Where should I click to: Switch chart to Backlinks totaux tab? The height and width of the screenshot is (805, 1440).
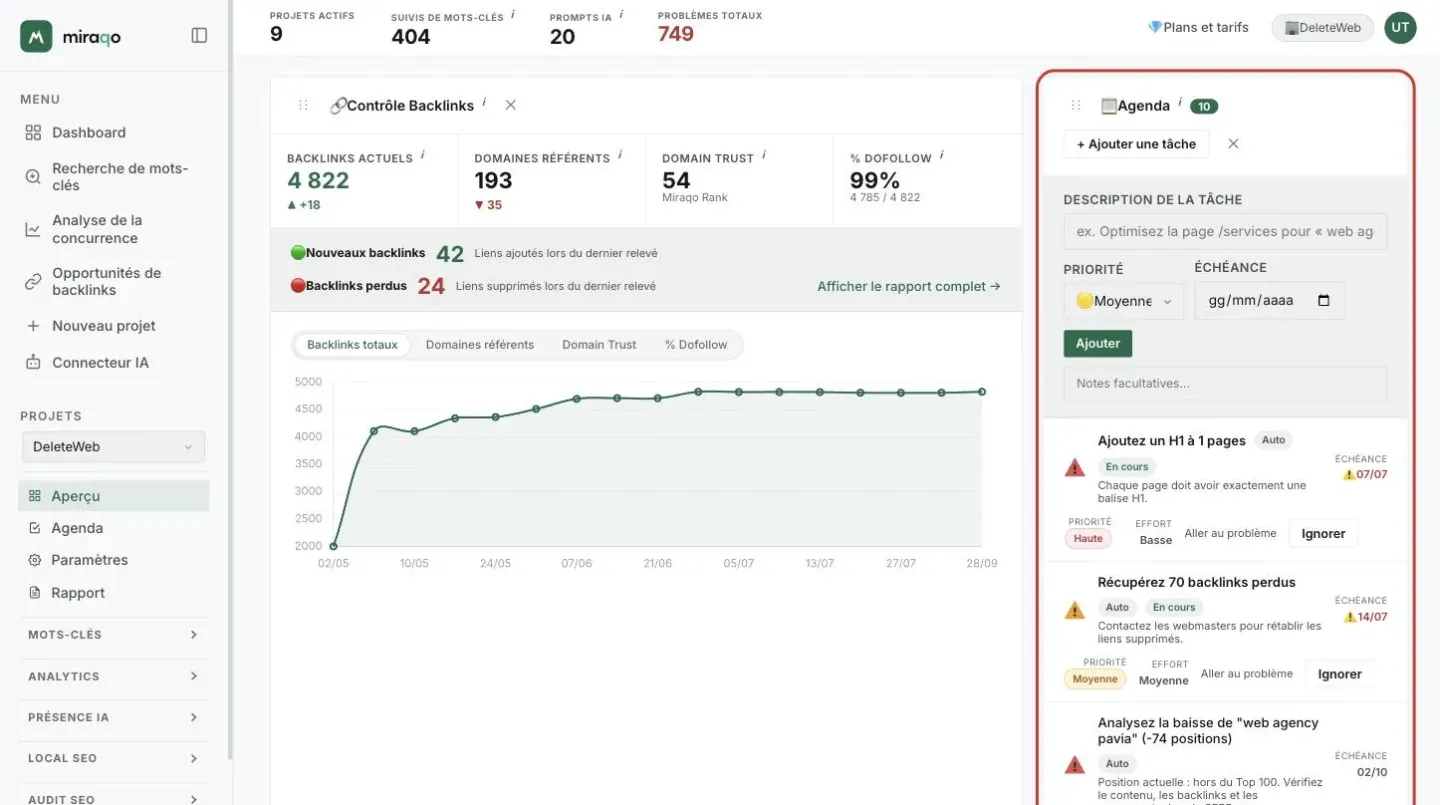click(x=352, y=345)
